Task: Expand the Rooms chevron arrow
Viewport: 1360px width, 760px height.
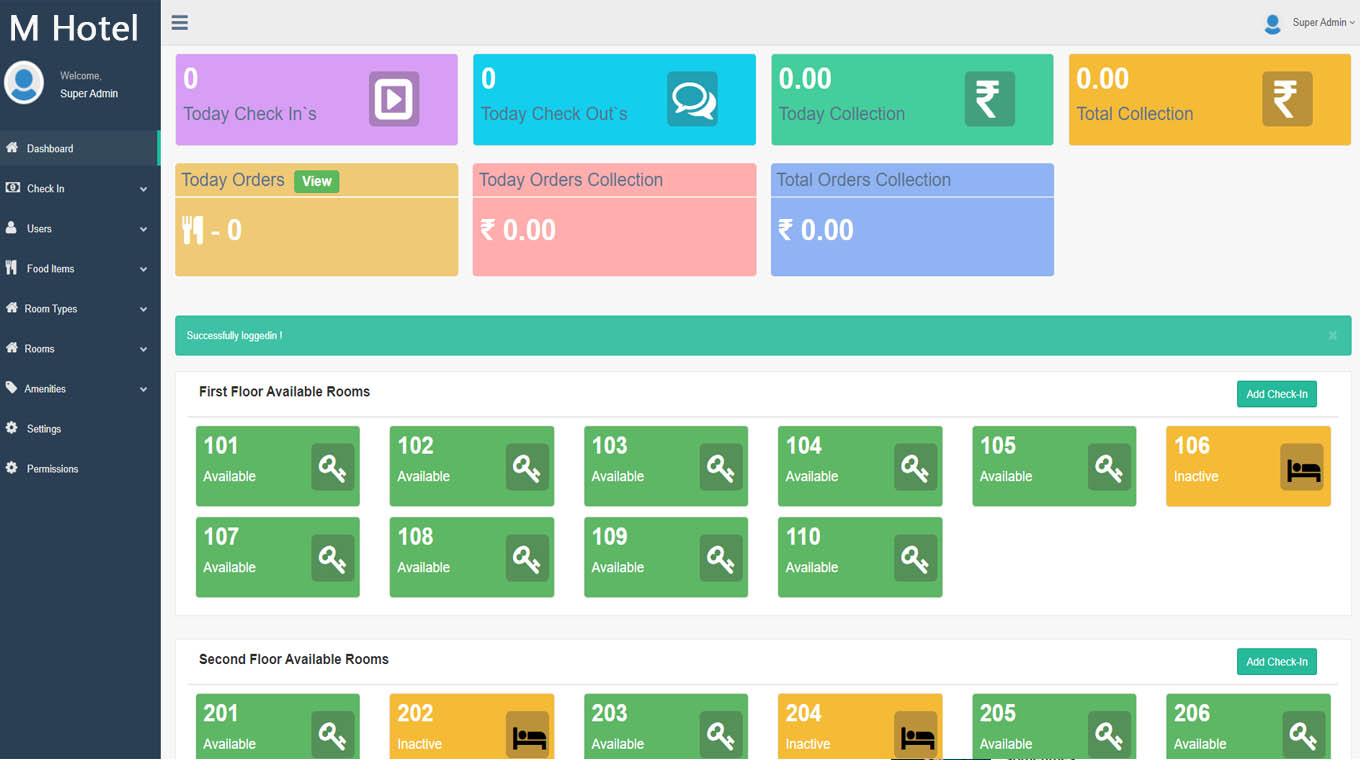Action: pyautogui.click(x=143, y=349)
